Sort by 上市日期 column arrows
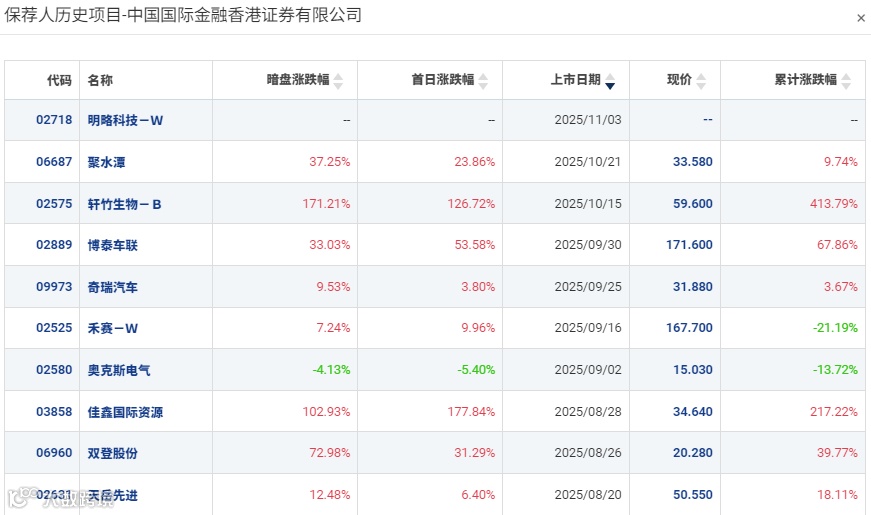 click(x=610, y=81)
